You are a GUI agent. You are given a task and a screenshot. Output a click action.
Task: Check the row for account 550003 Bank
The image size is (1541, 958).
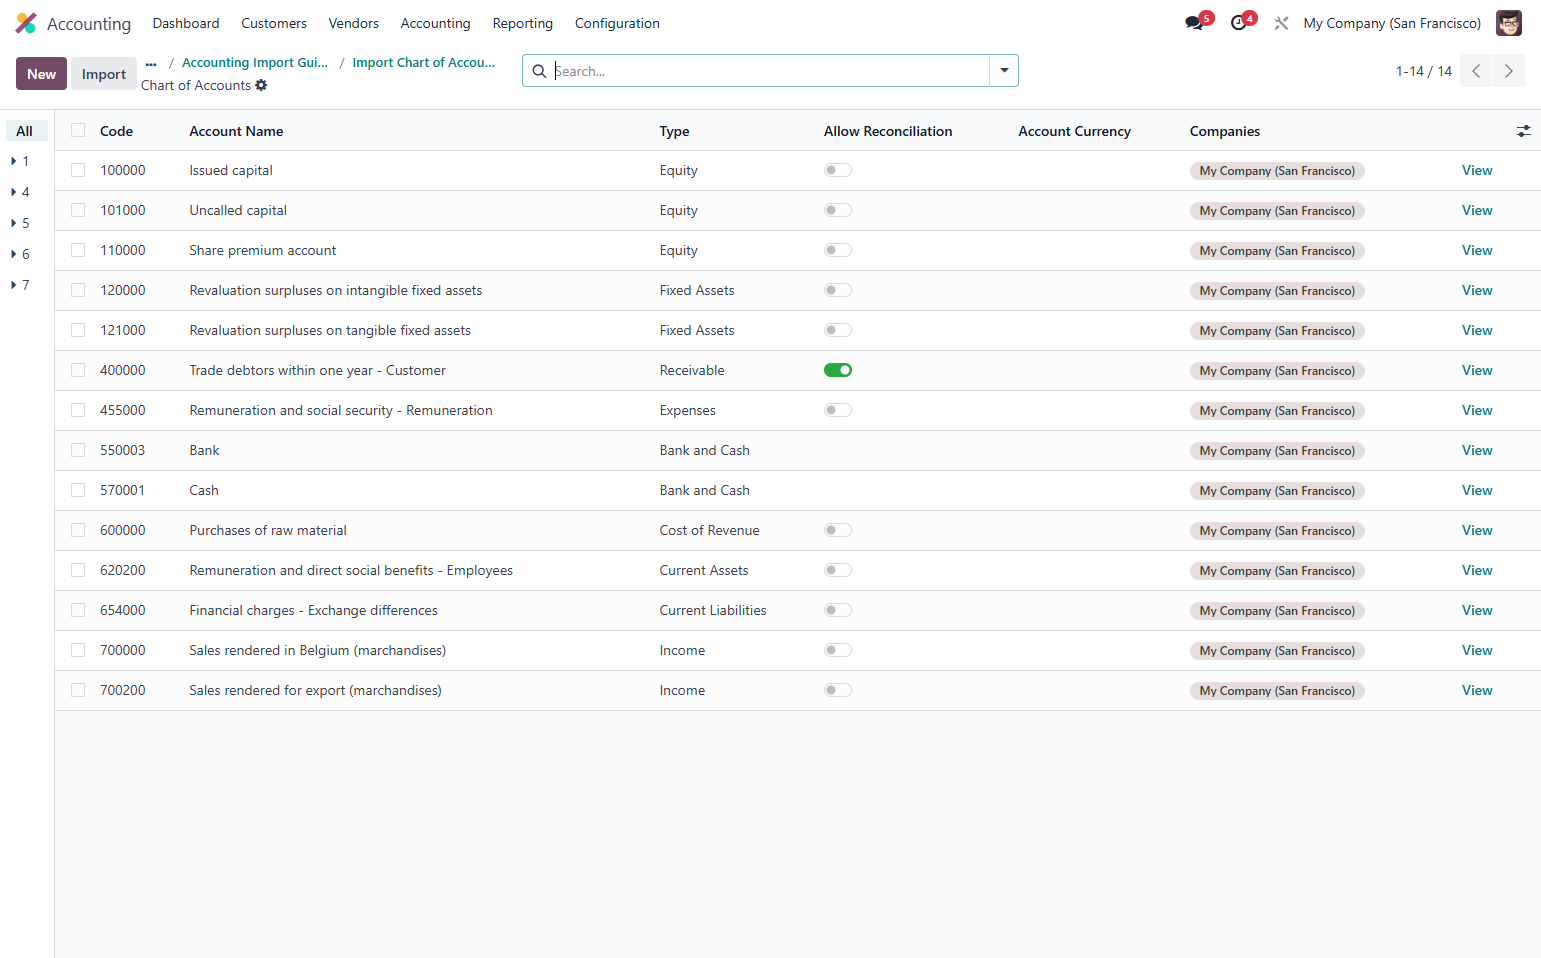point(78,450)
